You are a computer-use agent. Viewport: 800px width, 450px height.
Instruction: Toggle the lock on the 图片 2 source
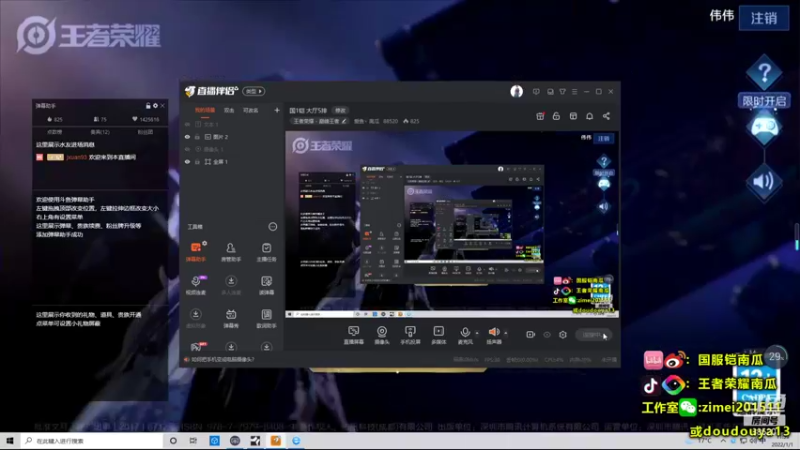pos(197,137)
